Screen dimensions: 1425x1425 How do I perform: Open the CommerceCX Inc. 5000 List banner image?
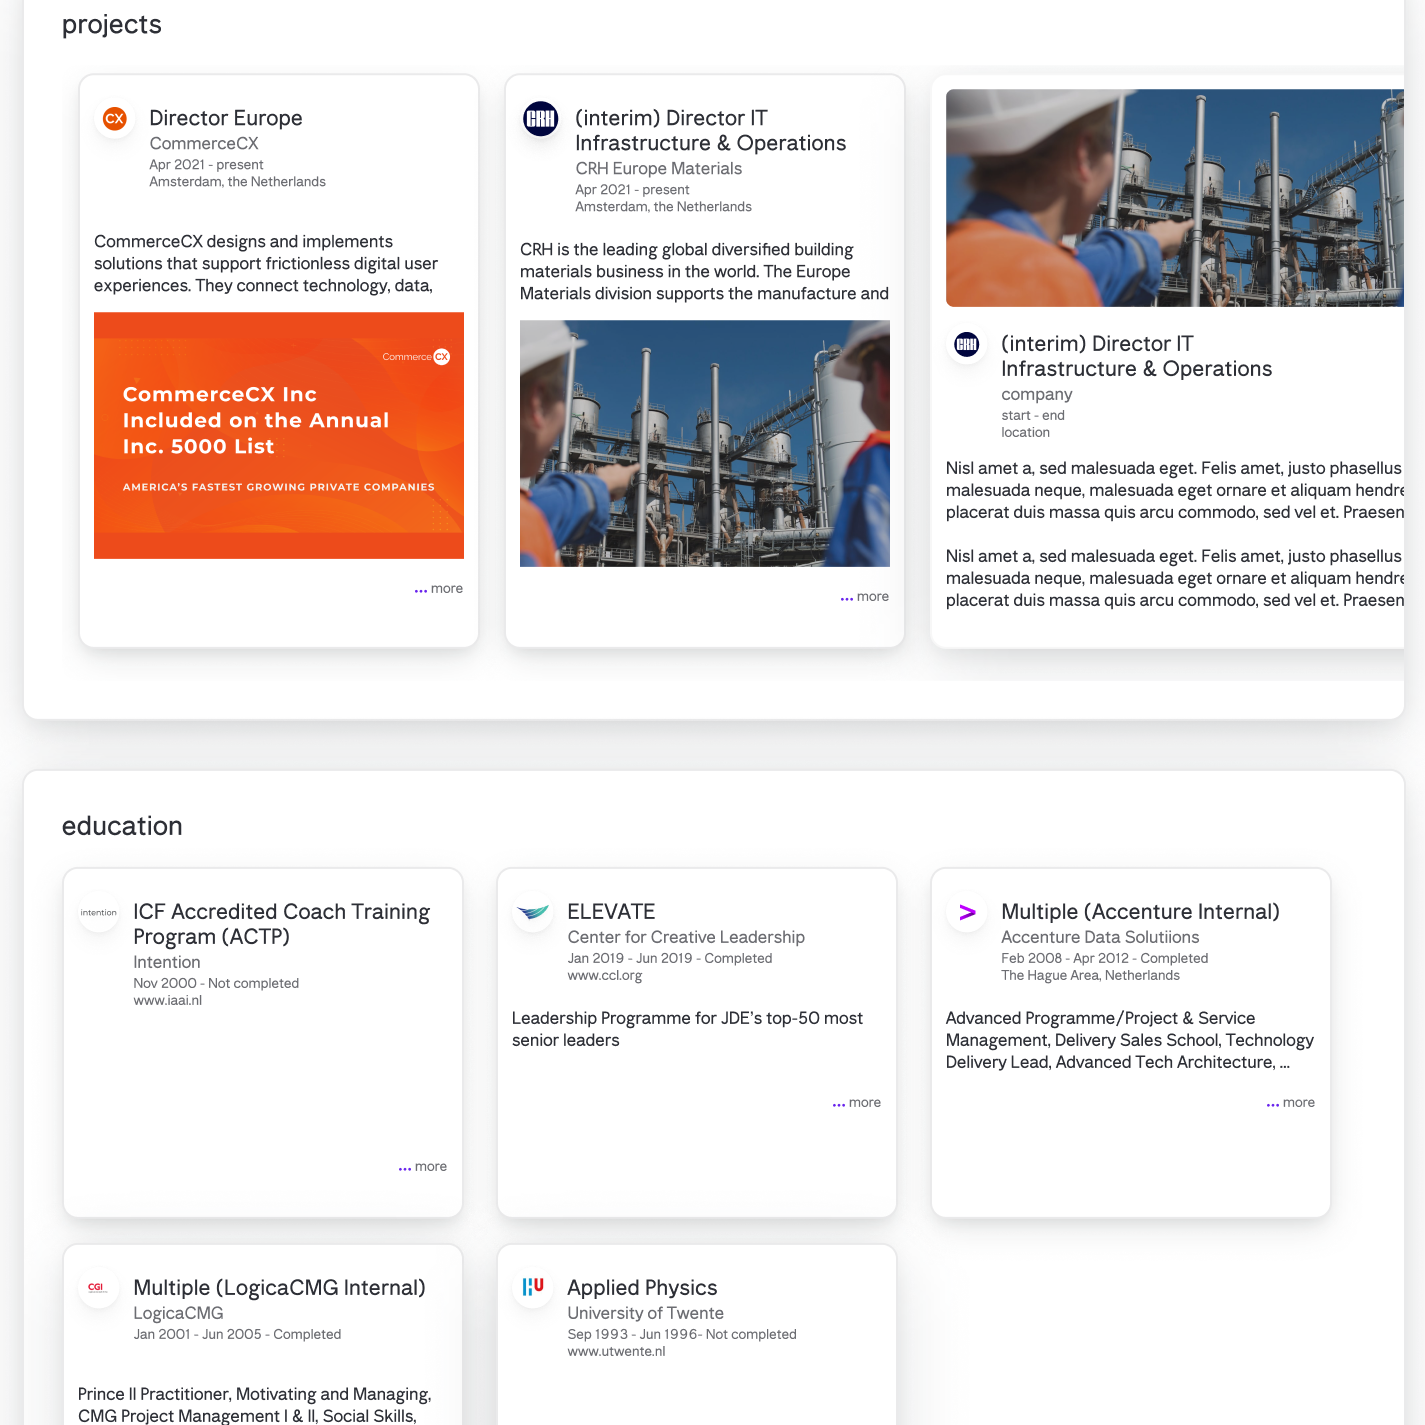pyautogui.click(x=279, y=436)
